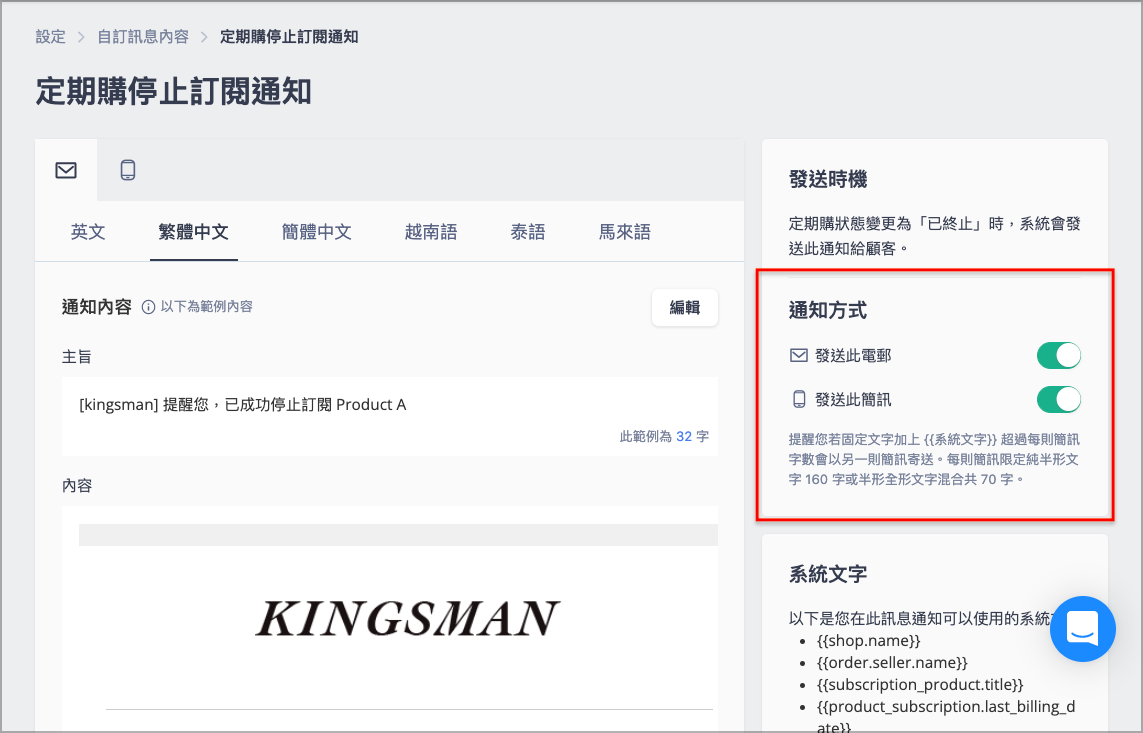Viewport: 1143px width, 733px height.
Task: Open the live chat support bubble
Action: pyautogui.click(x=1082, y=628)
